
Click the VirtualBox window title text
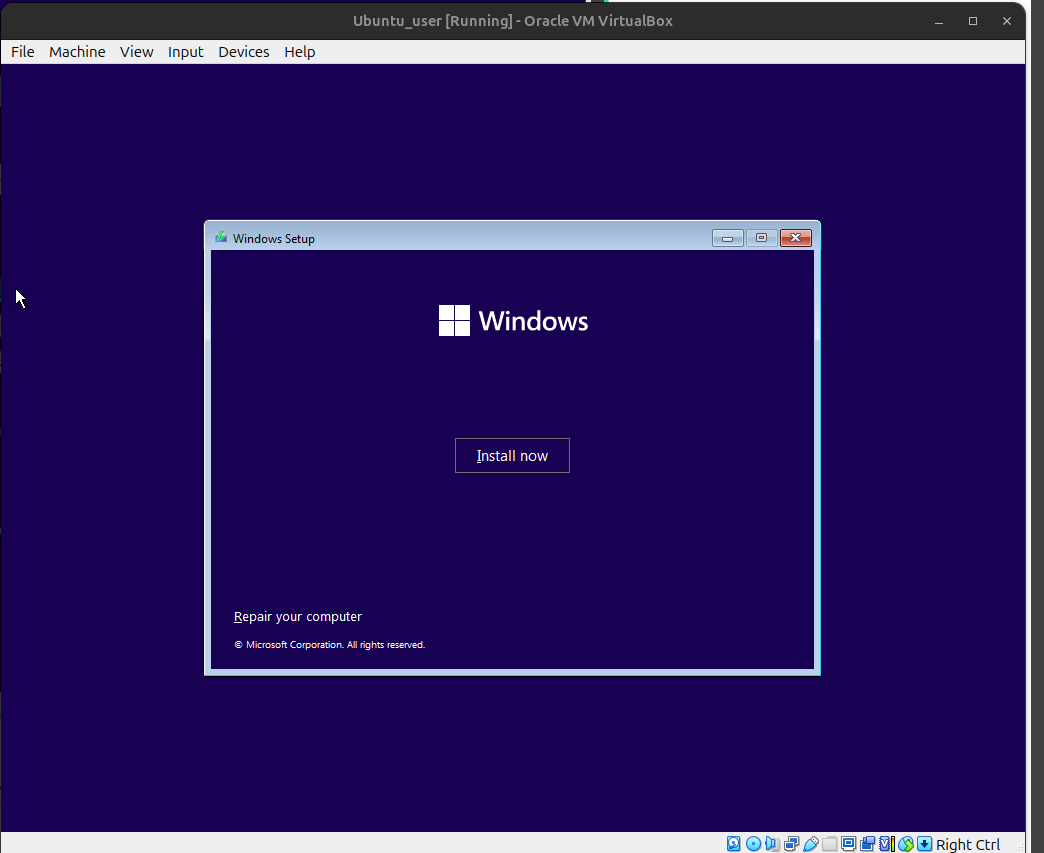(x=513, y=21)
